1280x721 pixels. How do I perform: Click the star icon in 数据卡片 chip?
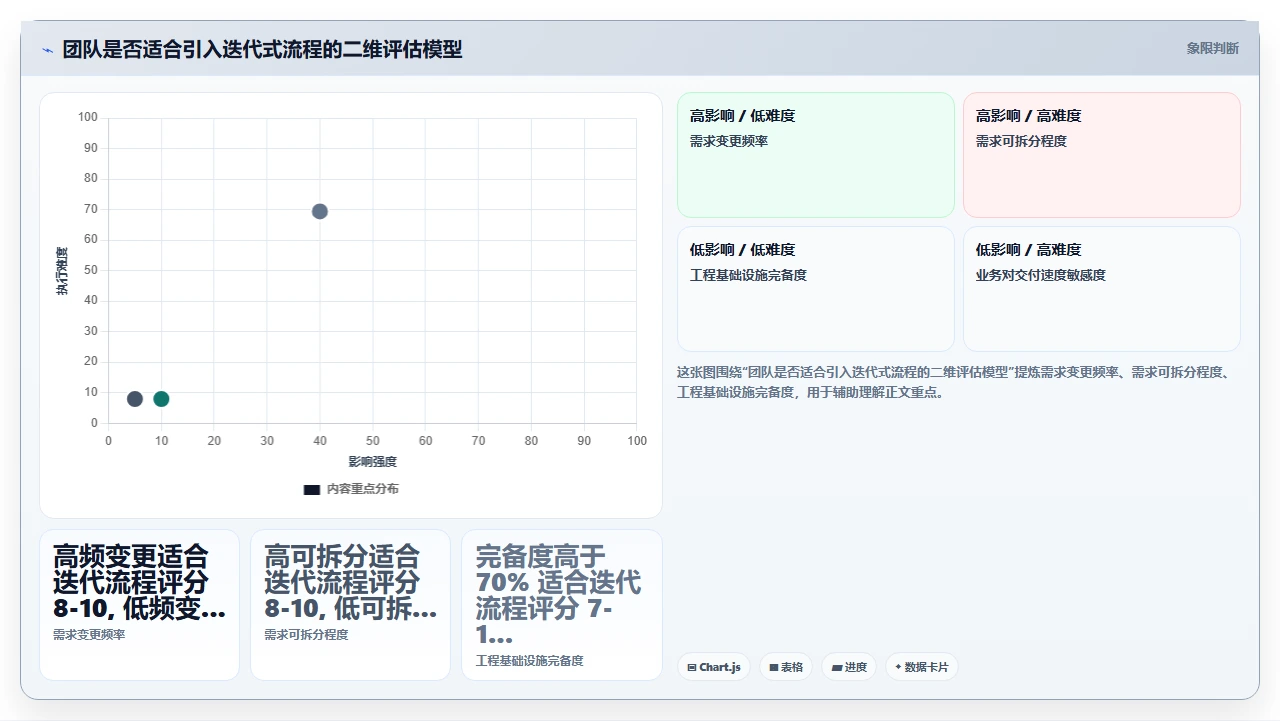click(x=898, y=667)
